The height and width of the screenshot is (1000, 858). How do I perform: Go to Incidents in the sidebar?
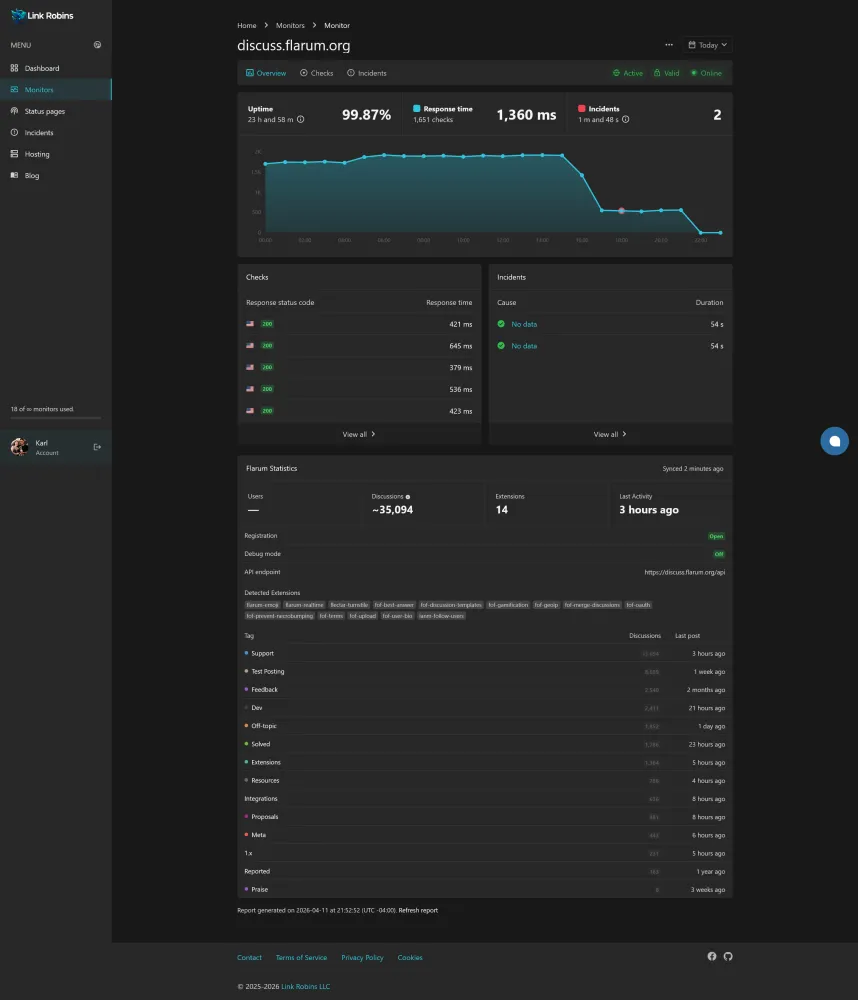pyautogui.click(x=55, y=133)
